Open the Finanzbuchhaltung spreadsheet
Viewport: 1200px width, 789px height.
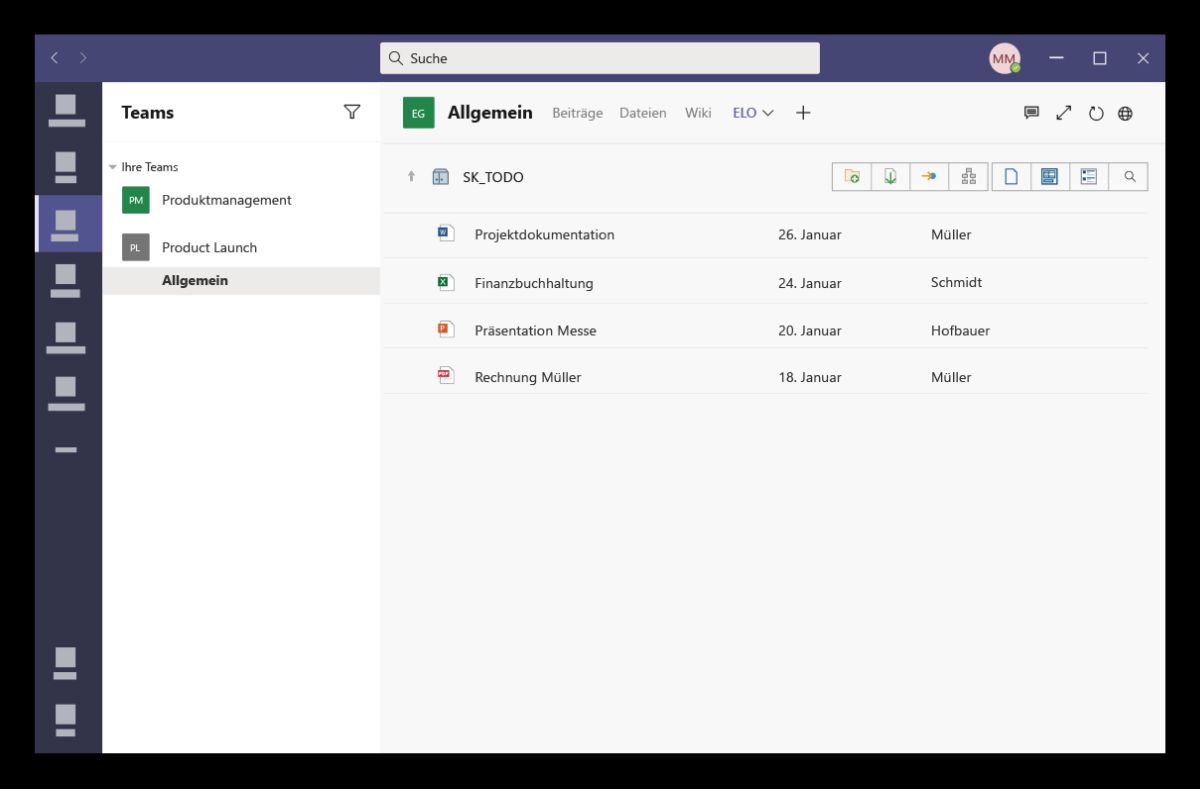534,283
